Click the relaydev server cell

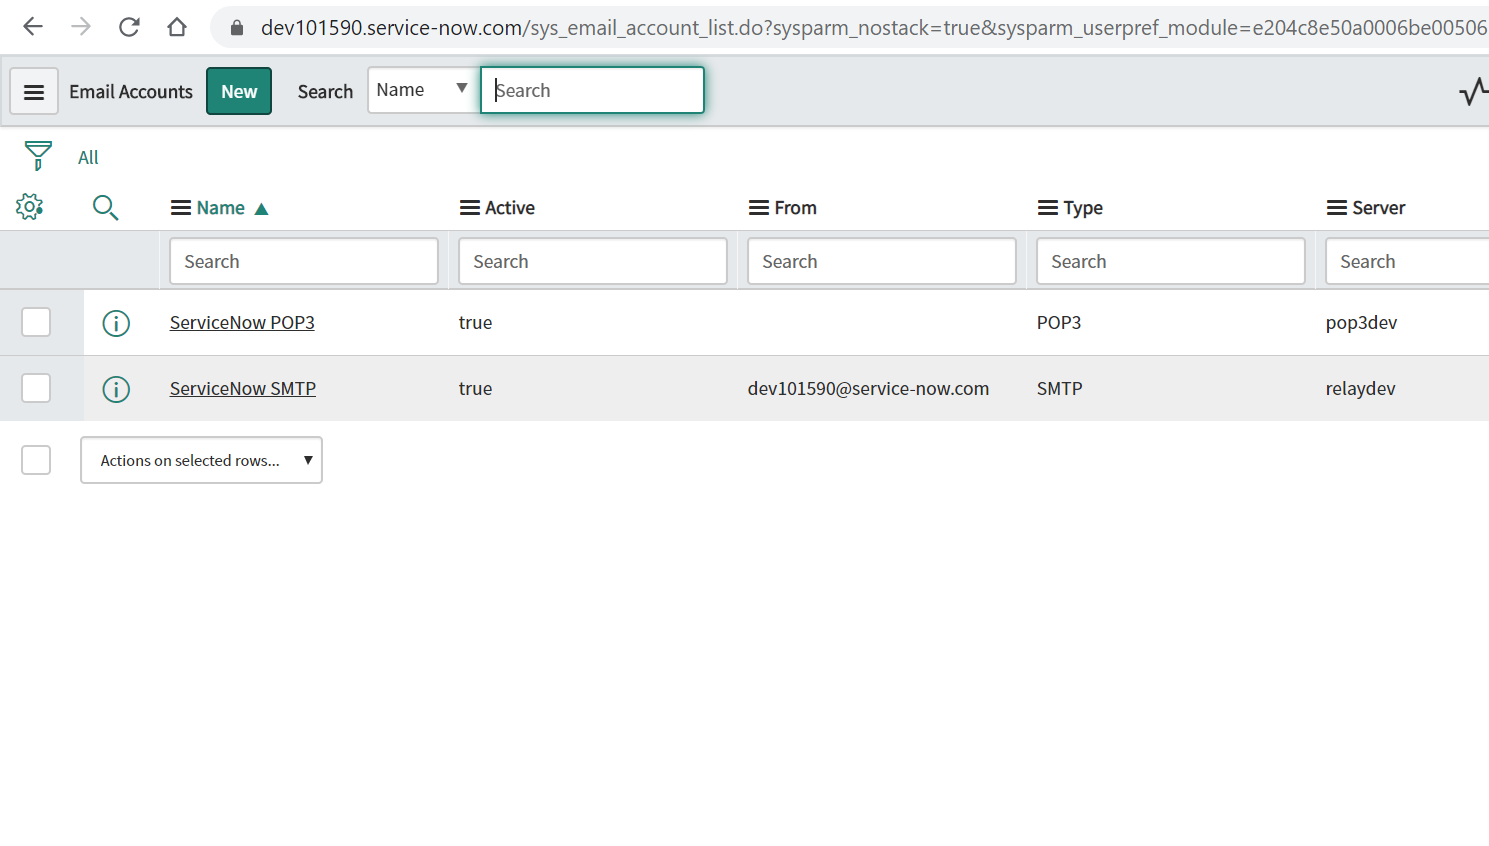click(x=1361, y=389)
